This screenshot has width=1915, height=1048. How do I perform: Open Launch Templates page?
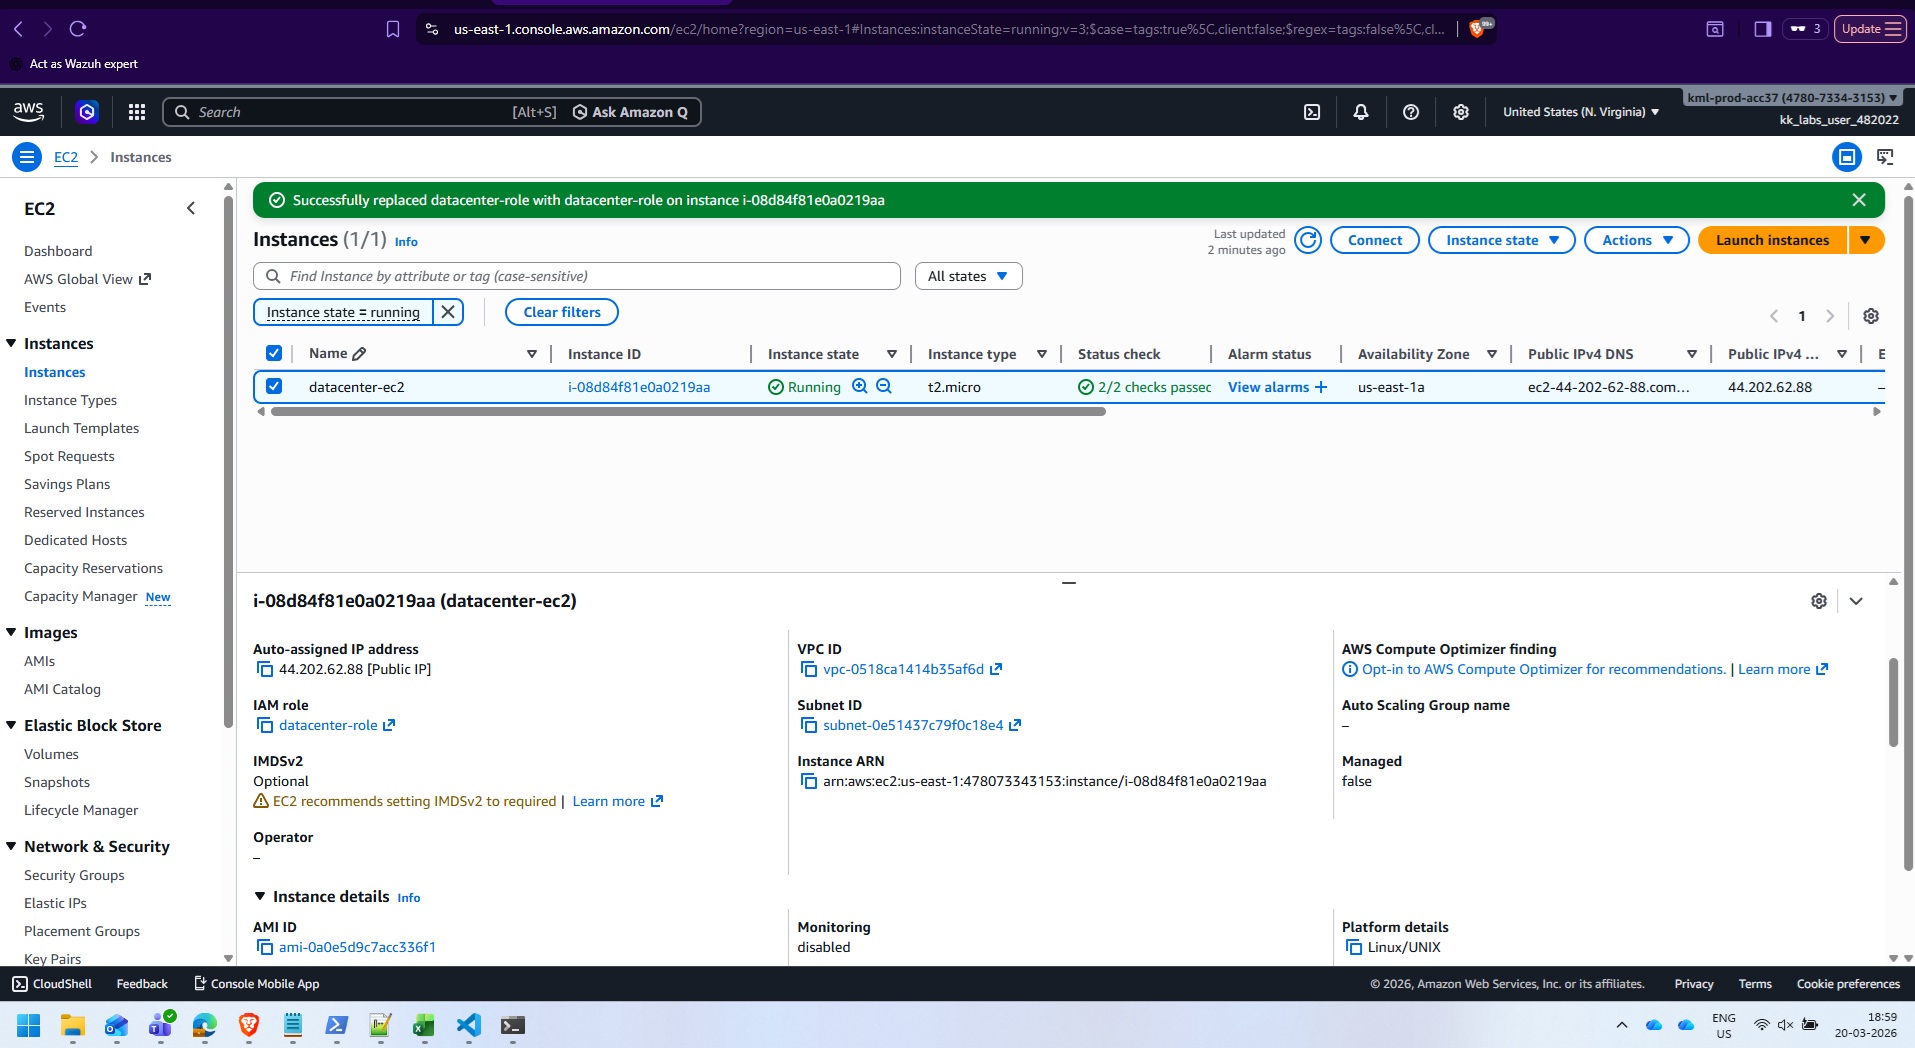81,428
